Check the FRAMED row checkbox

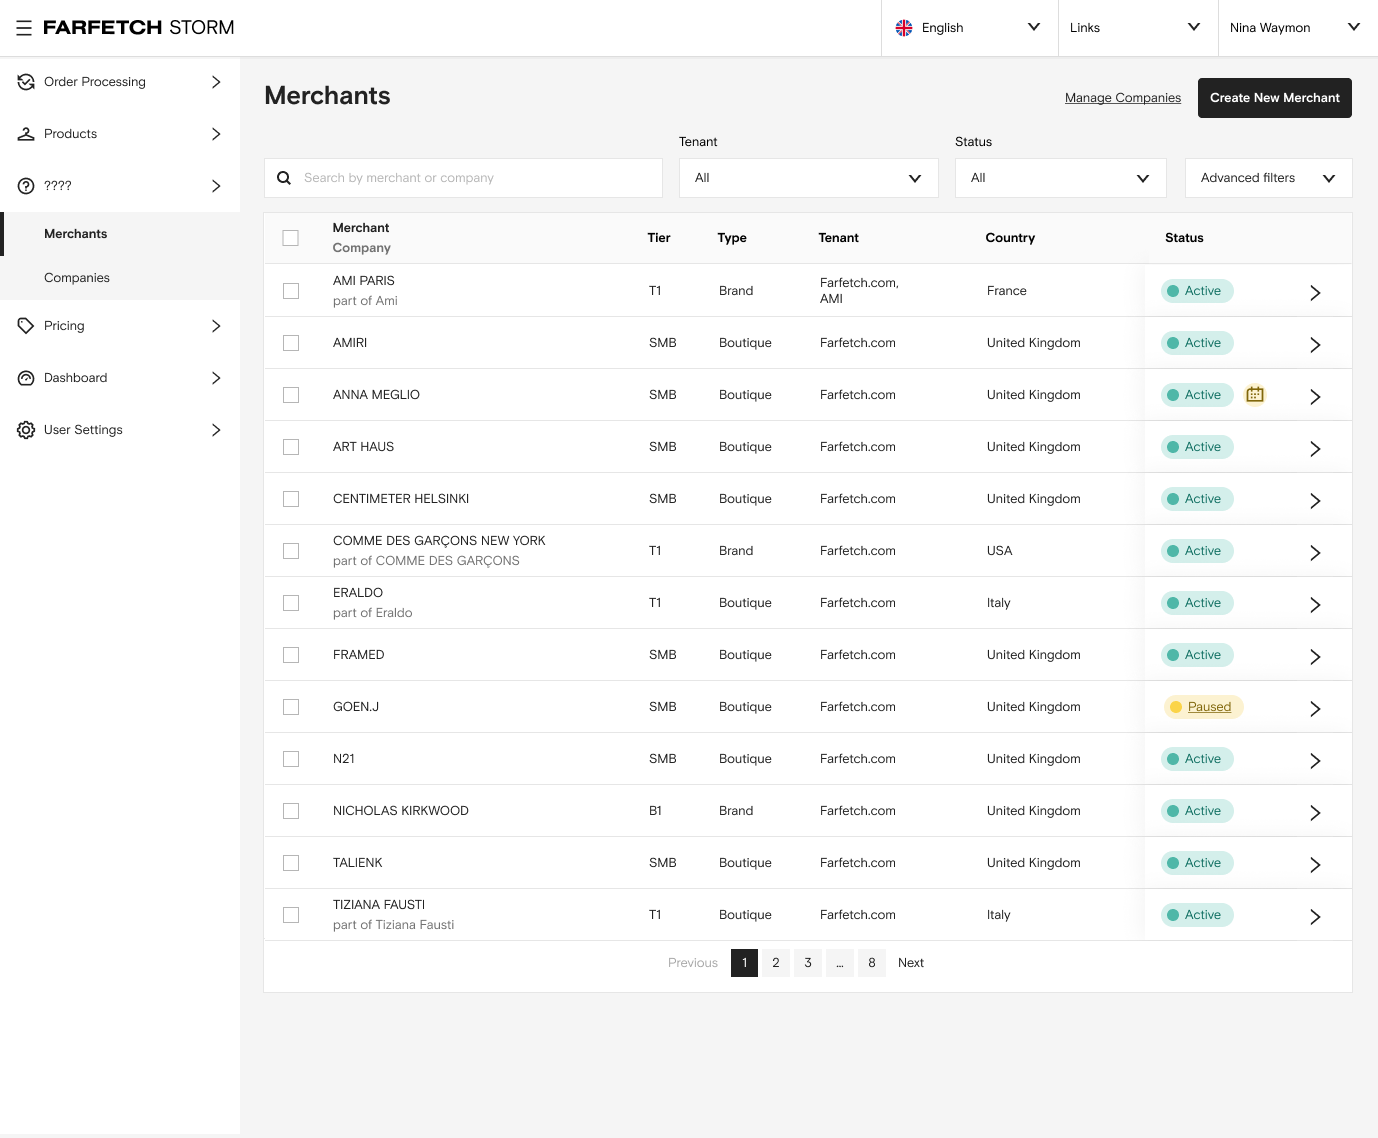pyautogui.click(x=291, y=655)
